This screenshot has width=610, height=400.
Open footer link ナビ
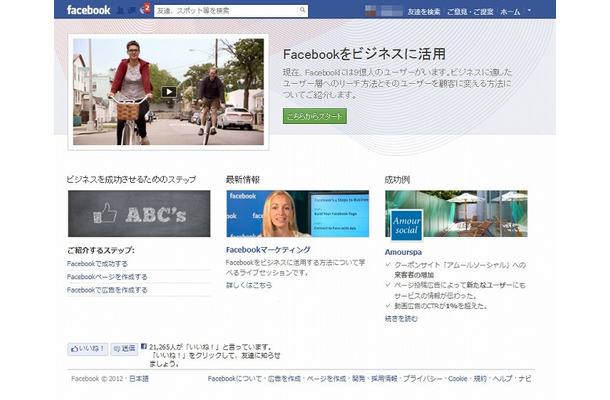pyautogui.click(x=525, y=379)
